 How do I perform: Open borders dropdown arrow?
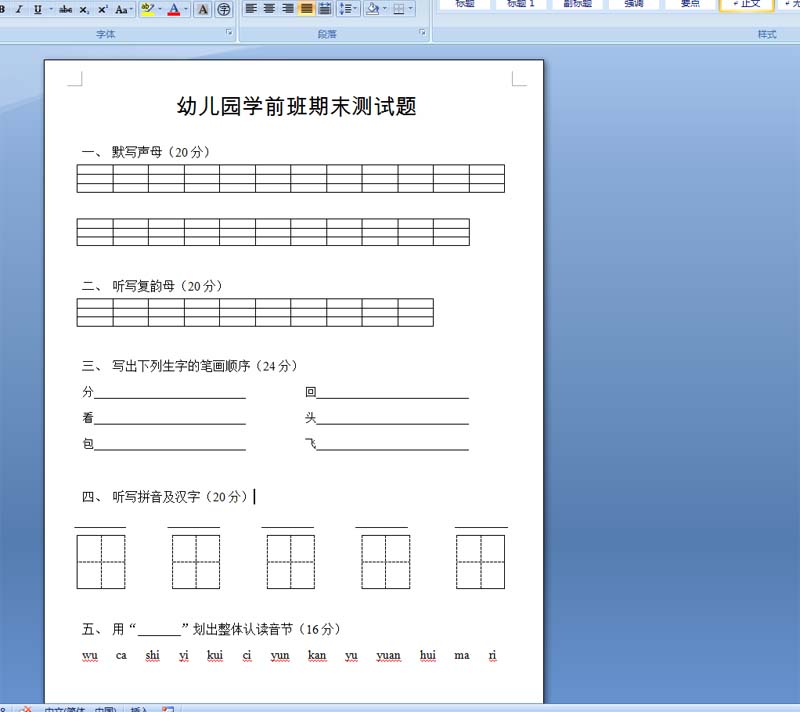pos(411,9)
